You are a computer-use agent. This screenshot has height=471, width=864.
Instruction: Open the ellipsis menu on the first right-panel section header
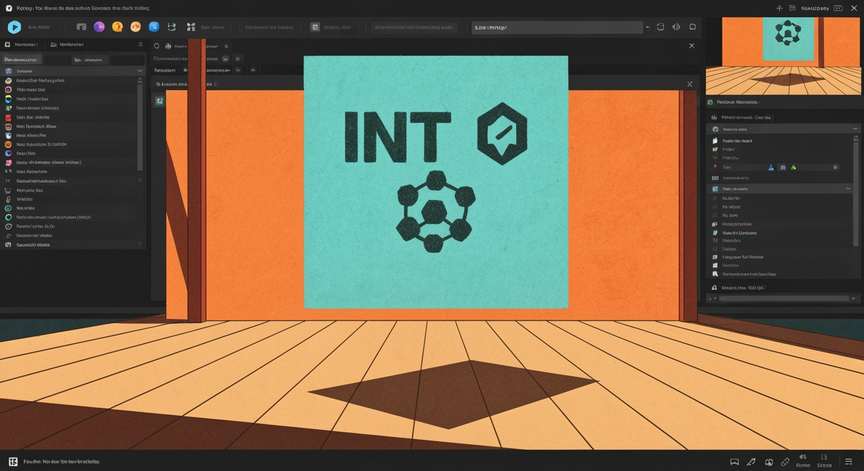pyautogui.click(x=855, y=129)
